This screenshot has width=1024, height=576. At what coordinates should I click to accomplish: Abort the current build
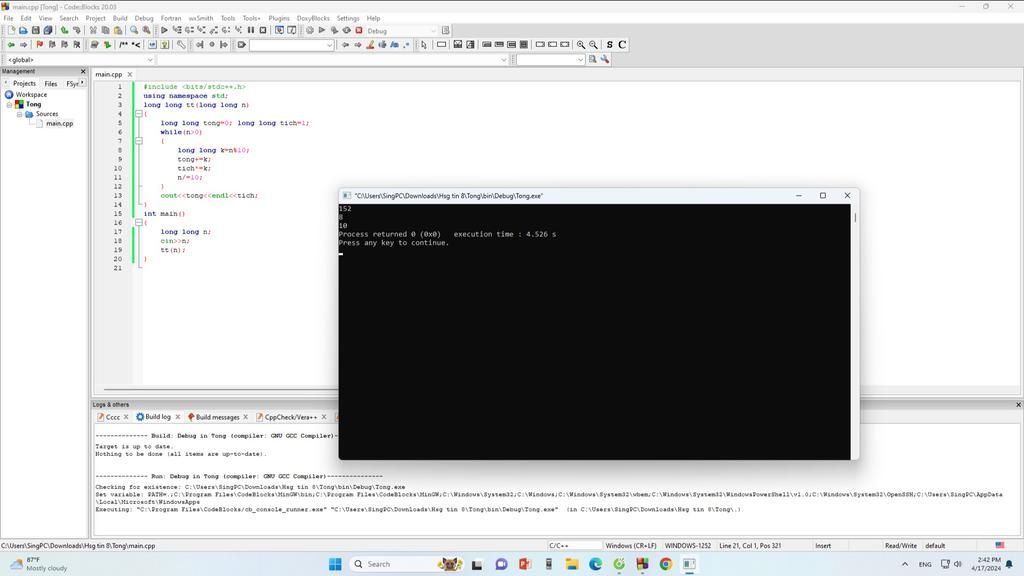(359, 30)
